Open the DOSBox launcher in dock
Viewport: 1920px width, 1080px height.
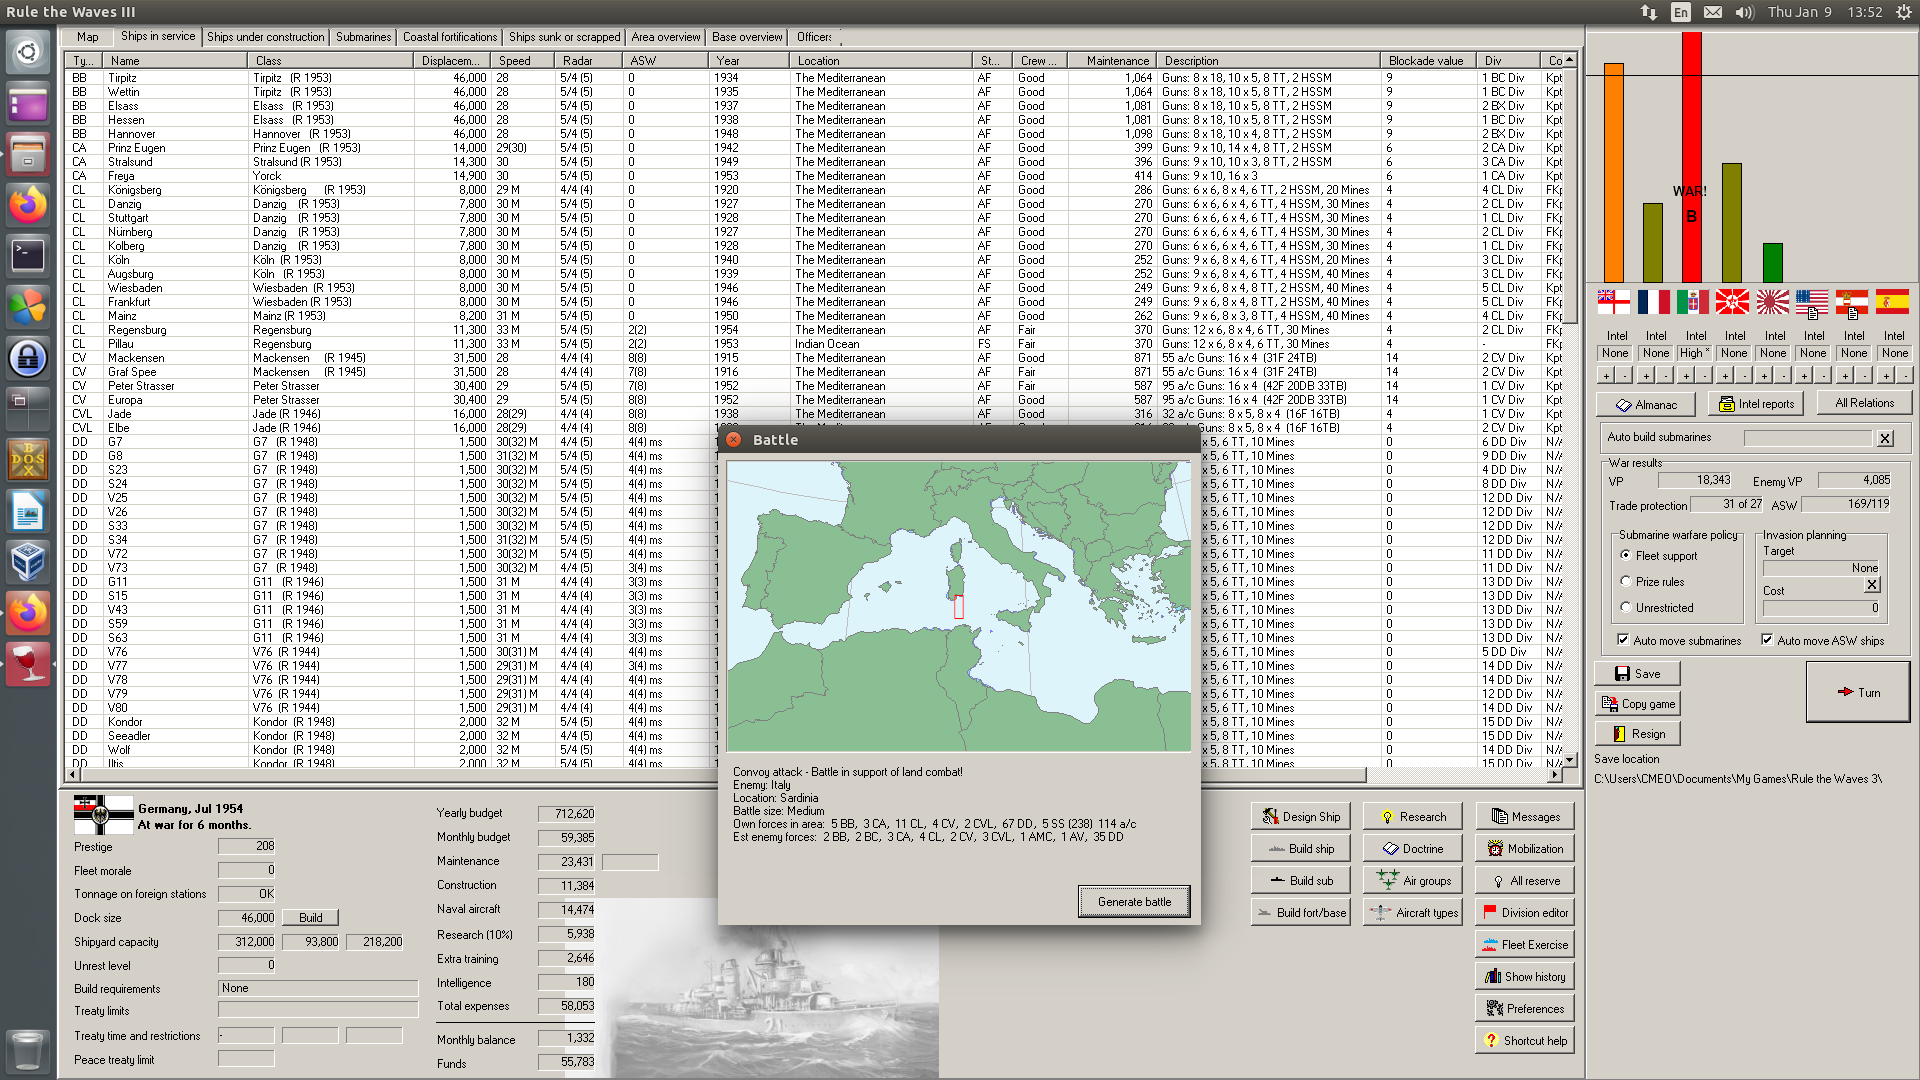pyautogui.click(x=28, y=460)
